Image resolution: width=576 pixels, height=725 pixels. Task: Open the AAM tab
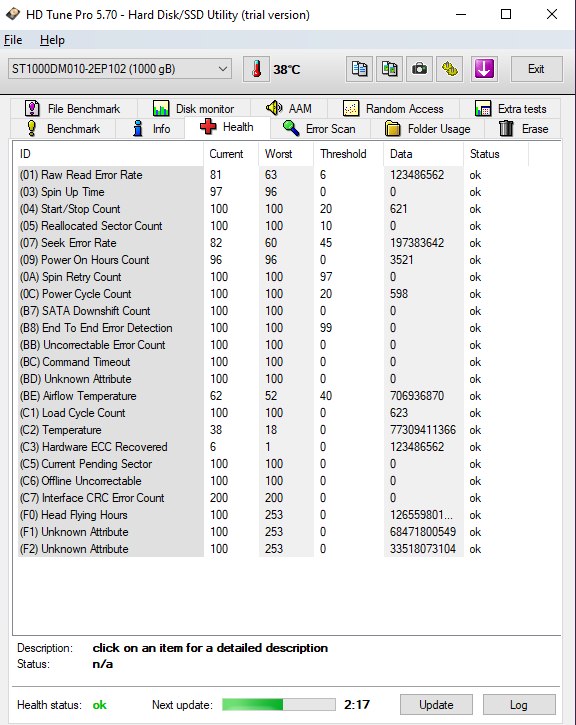pos(289,109)
